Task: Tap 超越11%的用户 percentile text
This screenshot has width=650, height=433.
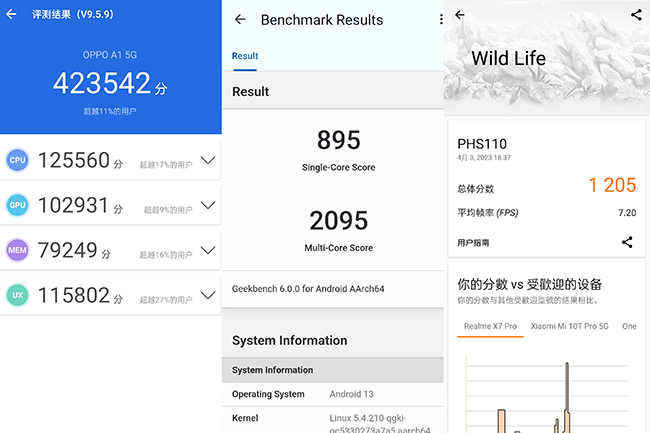Action: pos(110,111)
